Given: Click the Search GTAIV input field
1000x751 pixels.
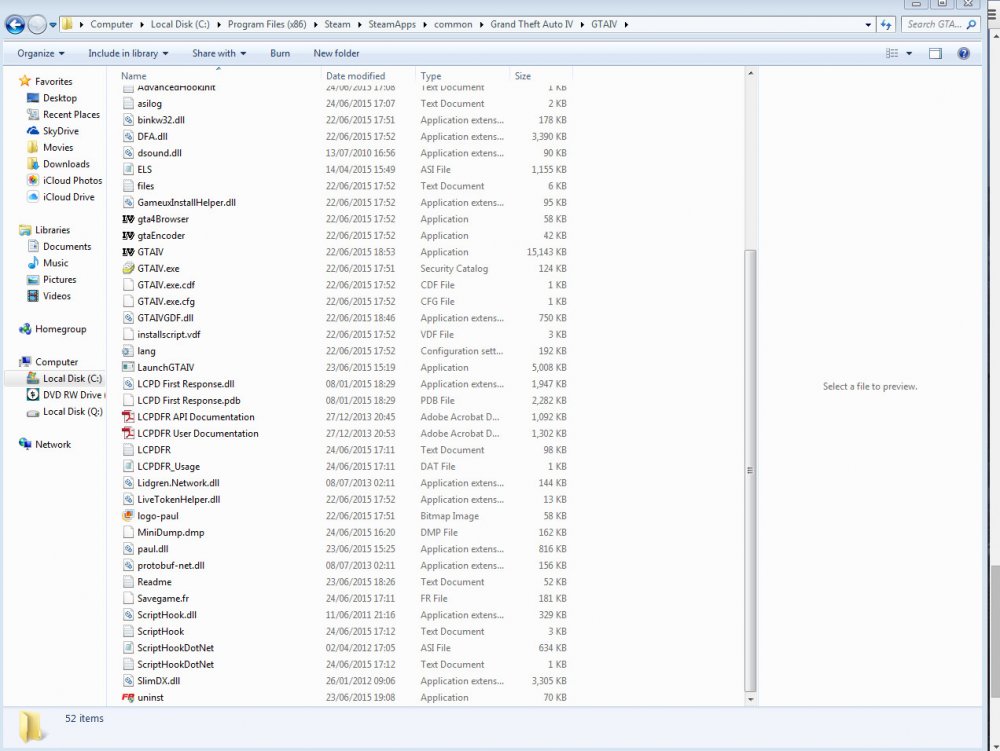Looking at the screenshot, I should (x=940, y=25).
